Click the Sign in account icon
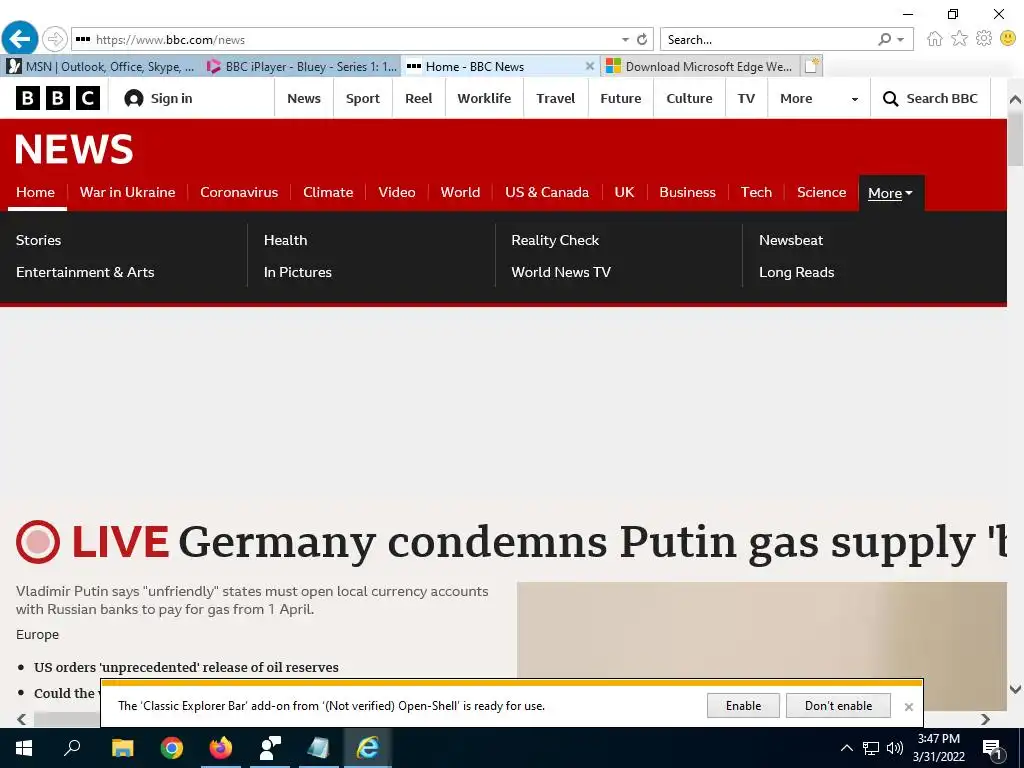The image size is (1024, 768). (x=134, y=99)
